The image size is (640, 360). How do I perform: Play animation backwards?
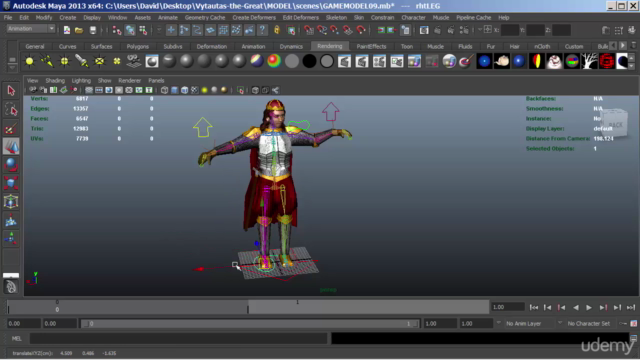click(576, 307)
